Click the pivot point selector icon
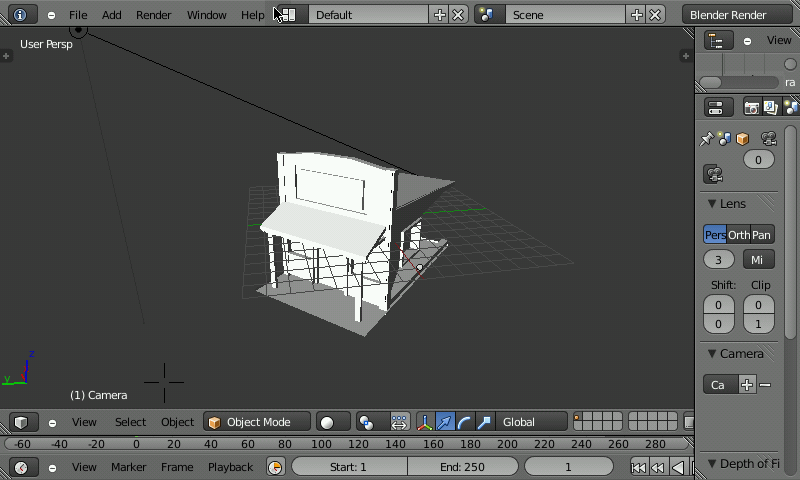The height and width of the screenshot is (480, 800). 367,422
